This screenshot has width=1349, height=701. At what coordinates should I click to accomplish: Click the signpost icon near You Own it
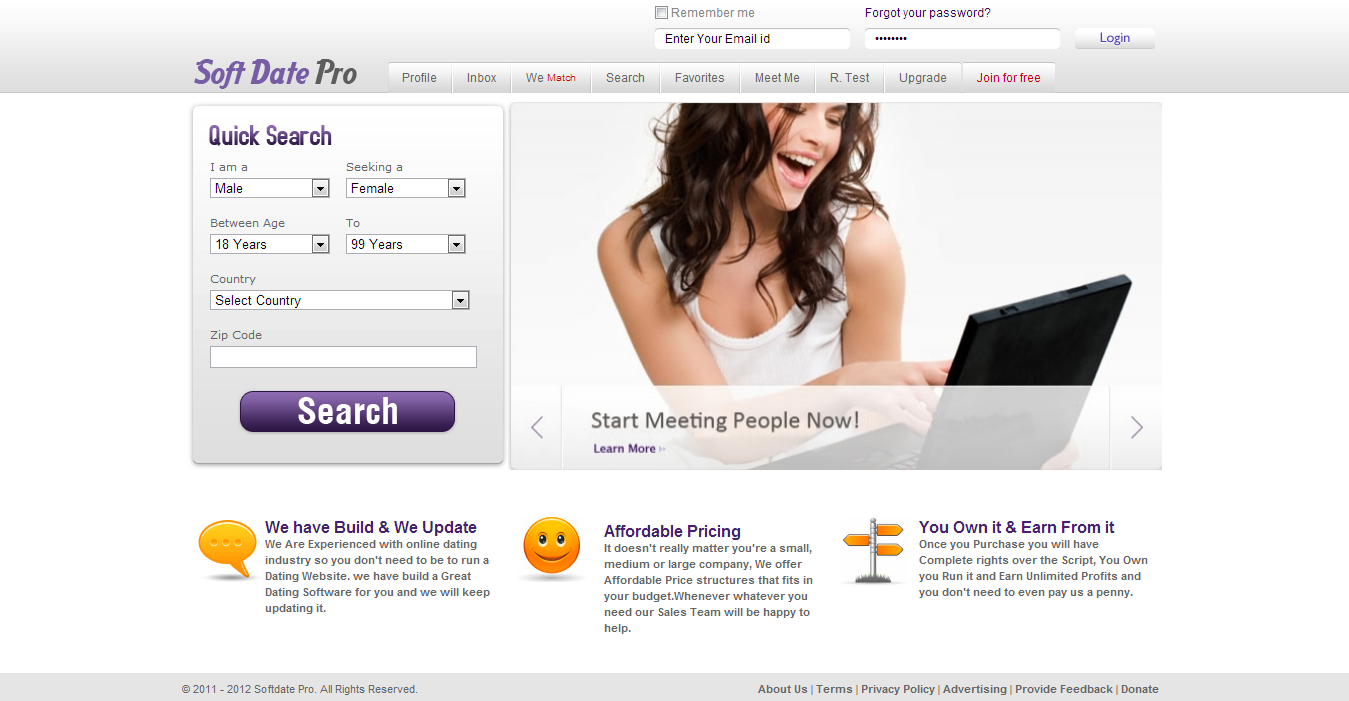tap(874, 548)
